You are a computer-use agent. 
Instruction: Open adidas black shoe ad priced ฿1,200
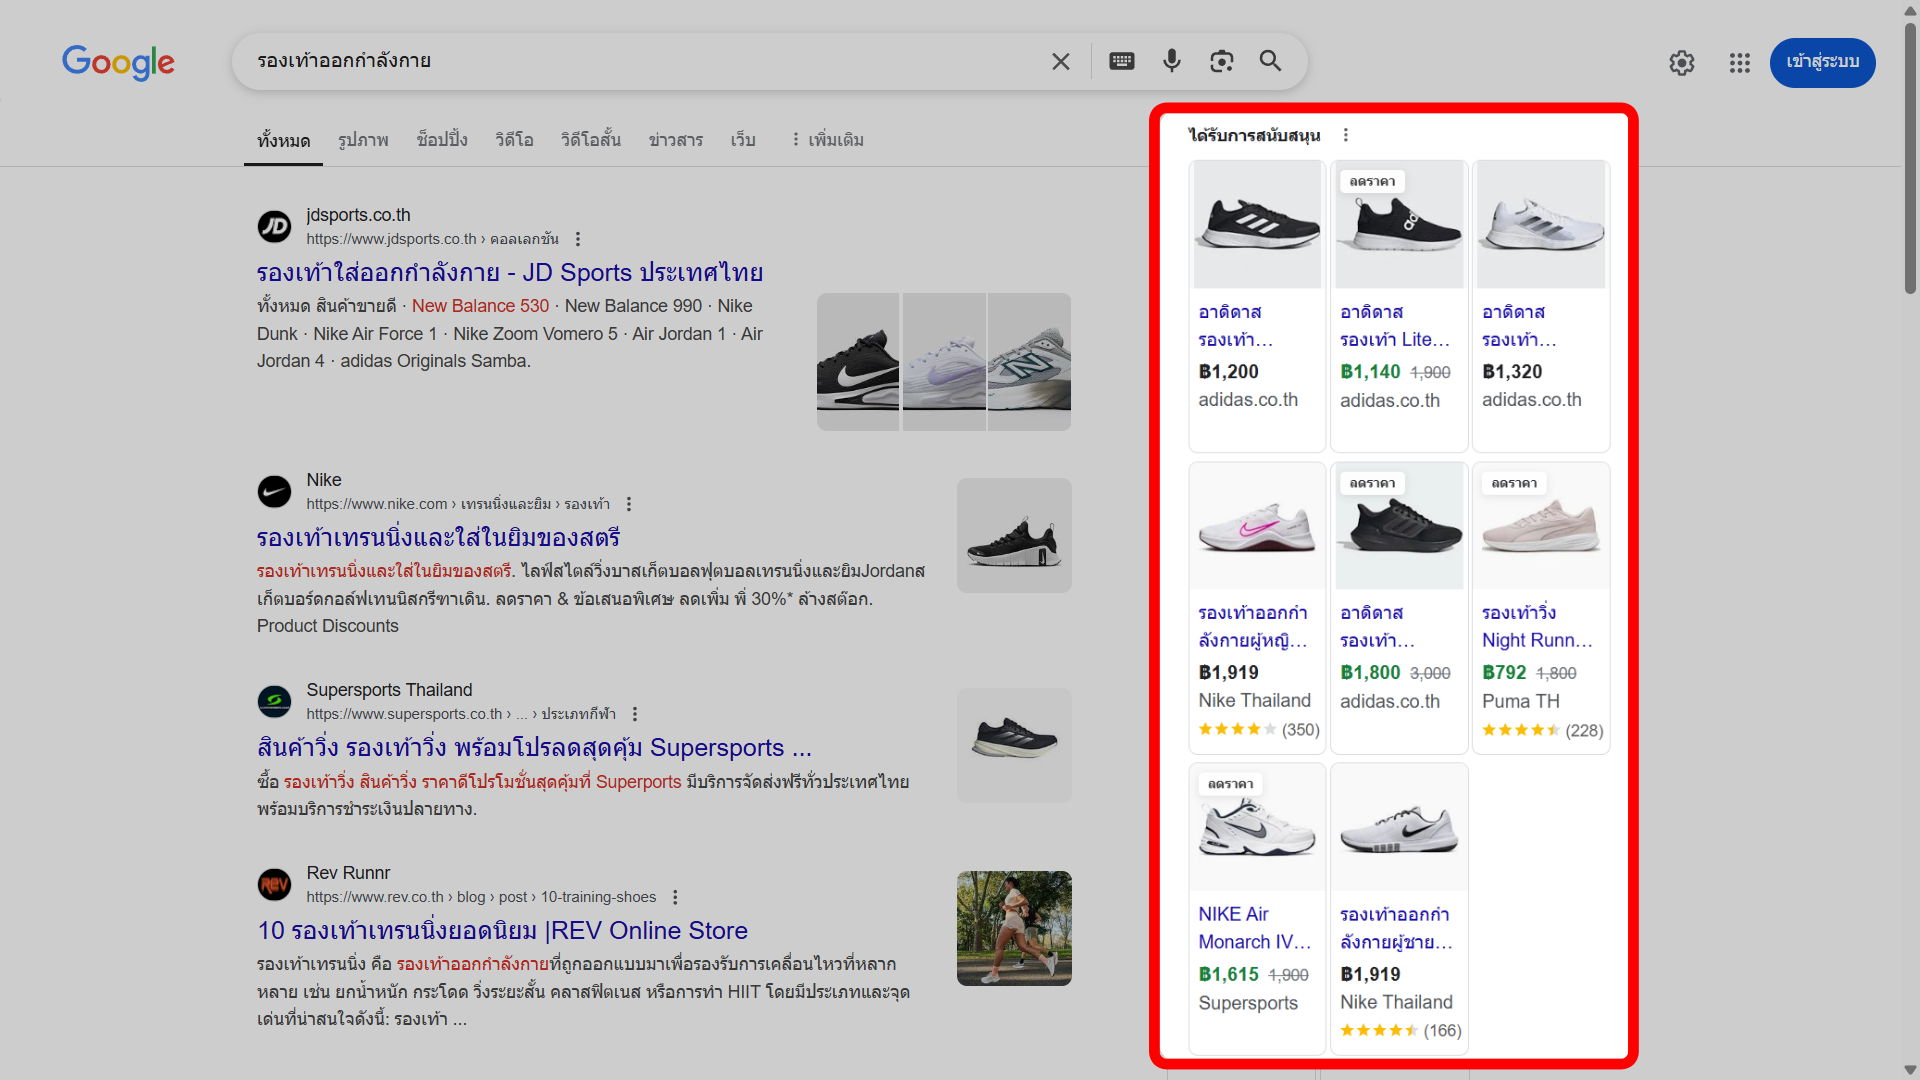[x=1257, y=306]
